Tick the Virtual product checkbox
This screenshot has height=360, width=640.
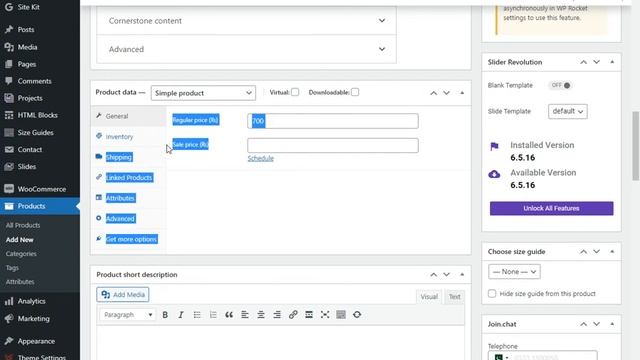pos(295,92)
